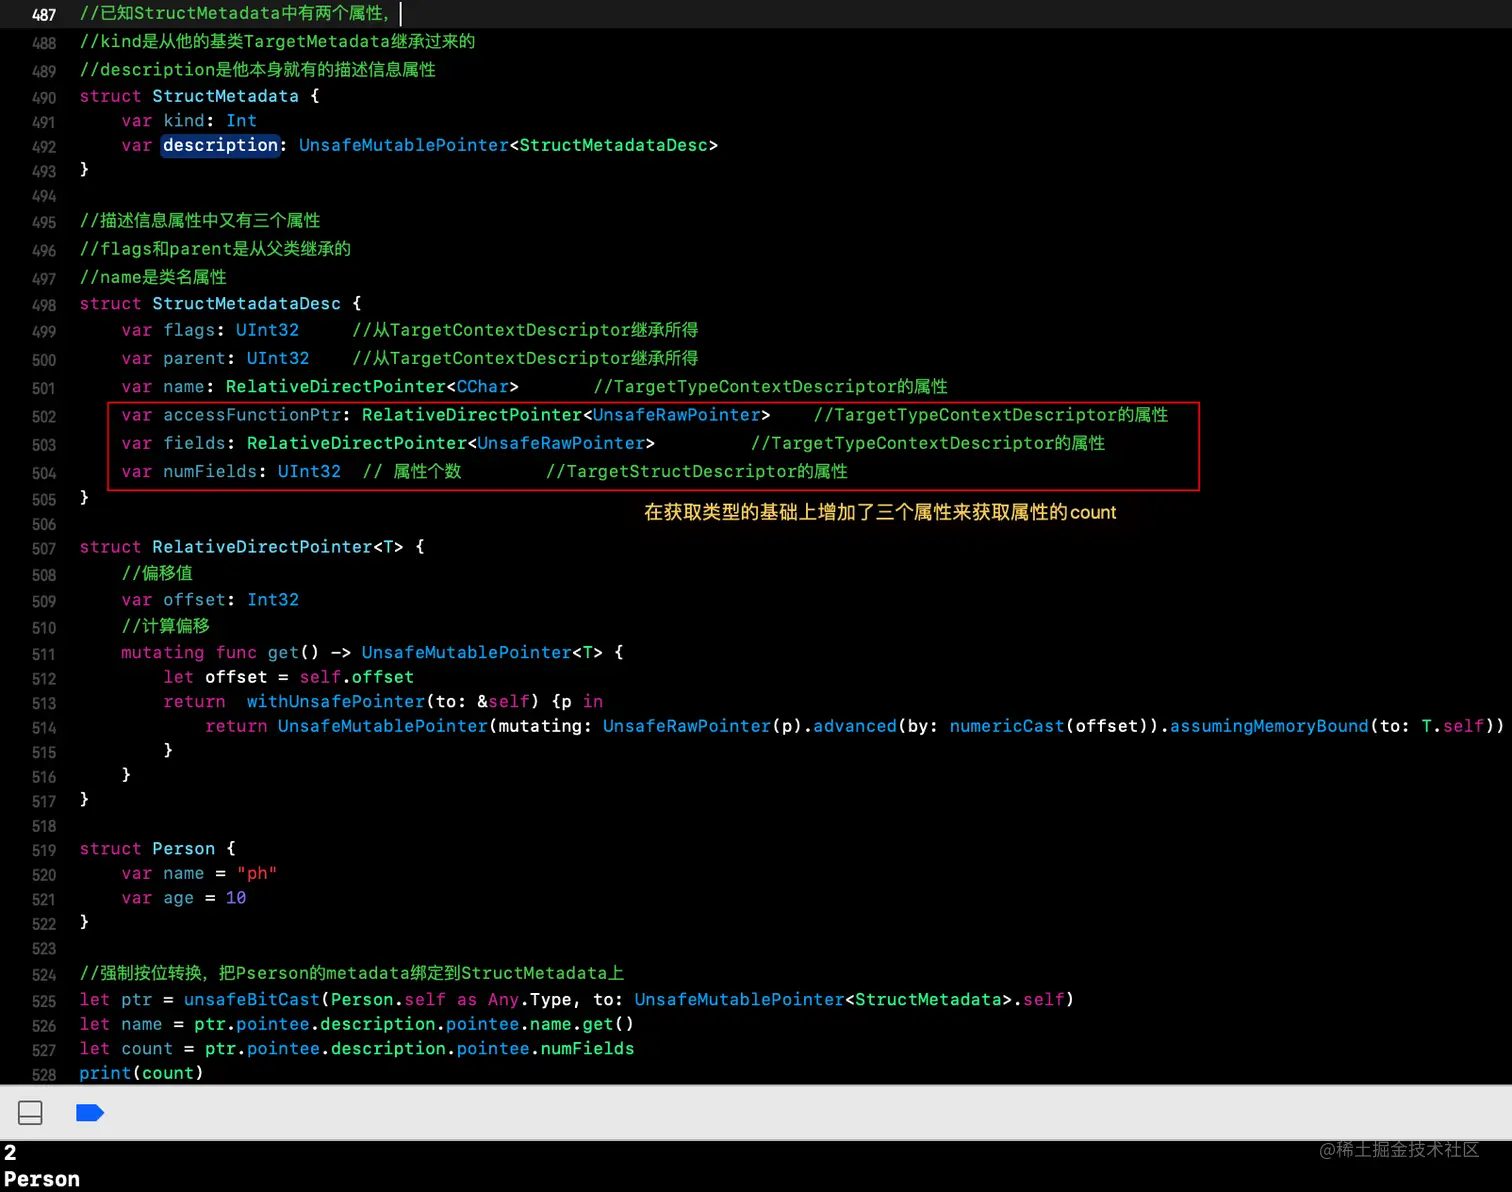
Task: Click gutter line number 507
Action: (44, 548)
